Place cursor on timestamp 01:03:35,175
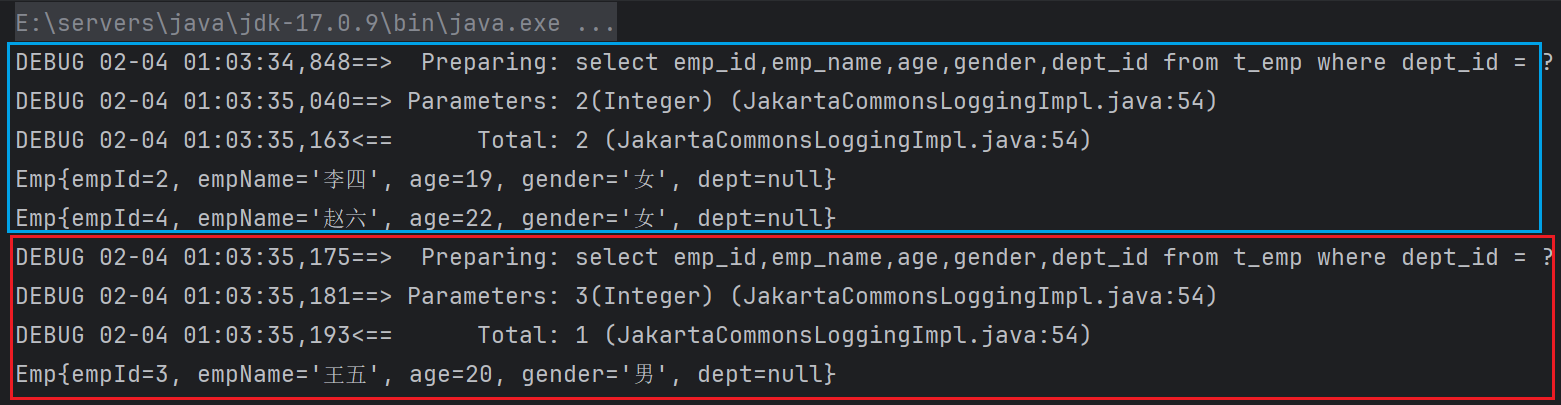This screenshot has width=1561, height=405. click(267, 257)
